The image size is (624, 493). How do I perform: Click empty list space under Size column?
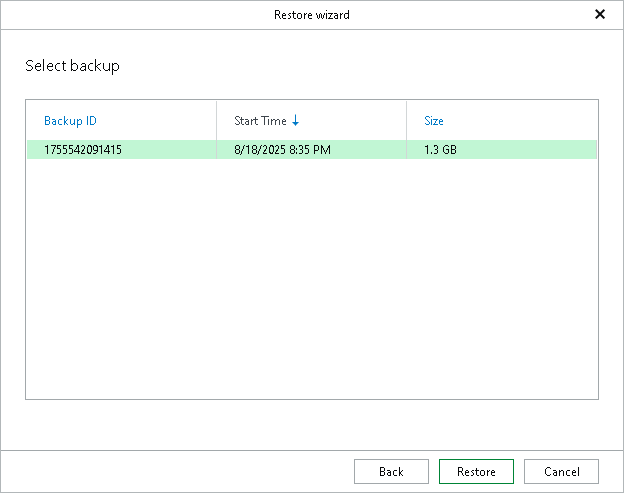pos(500,280)
